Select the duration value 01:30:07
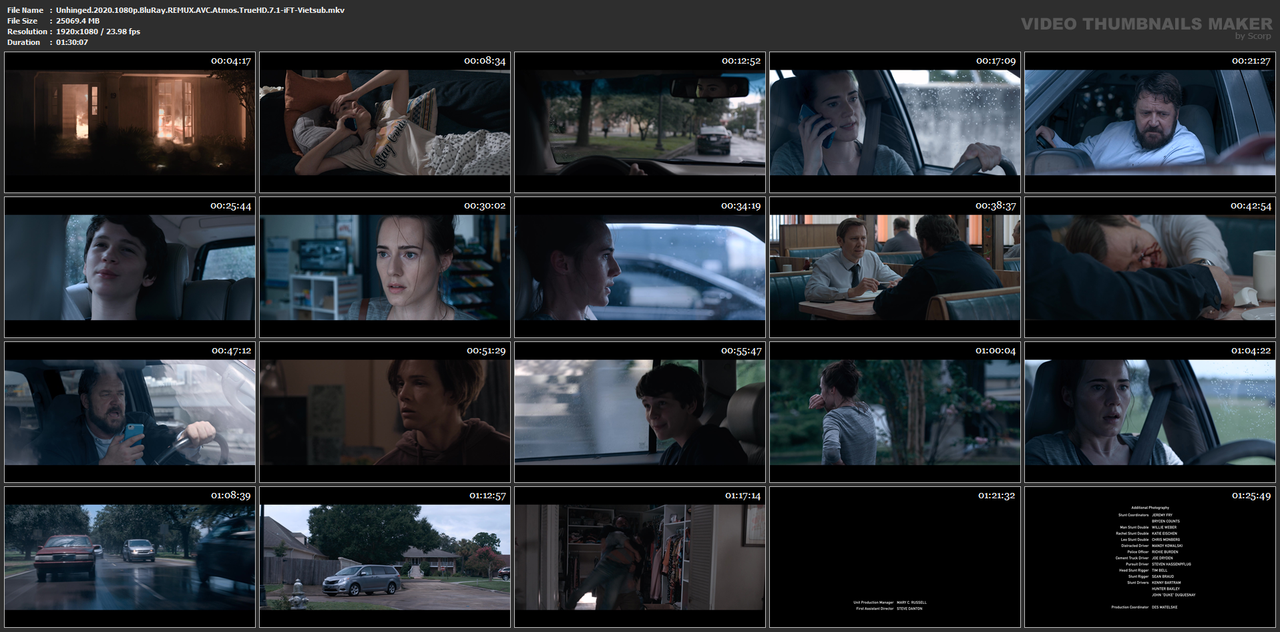 72,42
